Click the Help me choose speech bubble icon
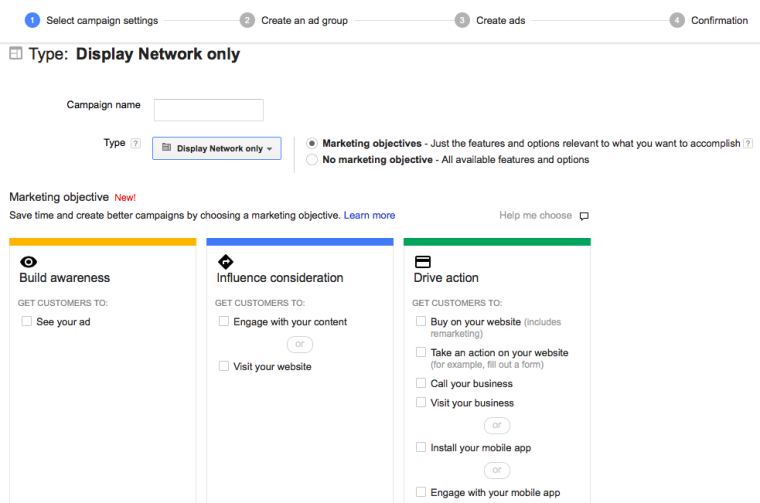Image resolution: width=760 pixels, height=503 pixels. (x=584, y=216)
